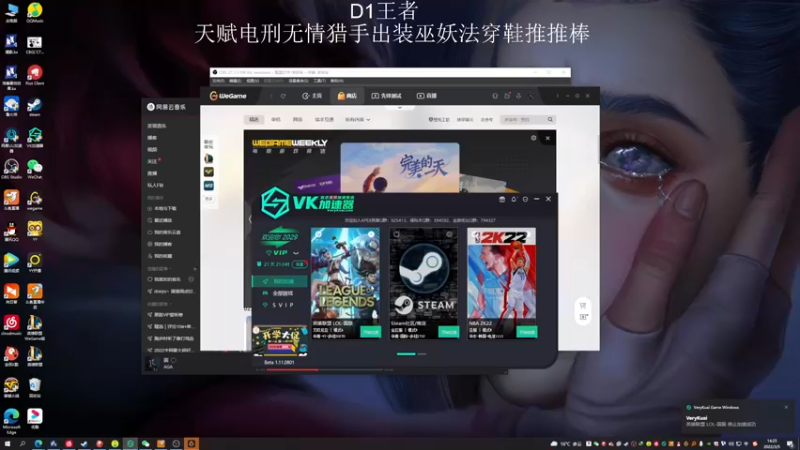800x450 pixels.
Task: Open the Steam desktop shortcut
Action: pos(35,107)
